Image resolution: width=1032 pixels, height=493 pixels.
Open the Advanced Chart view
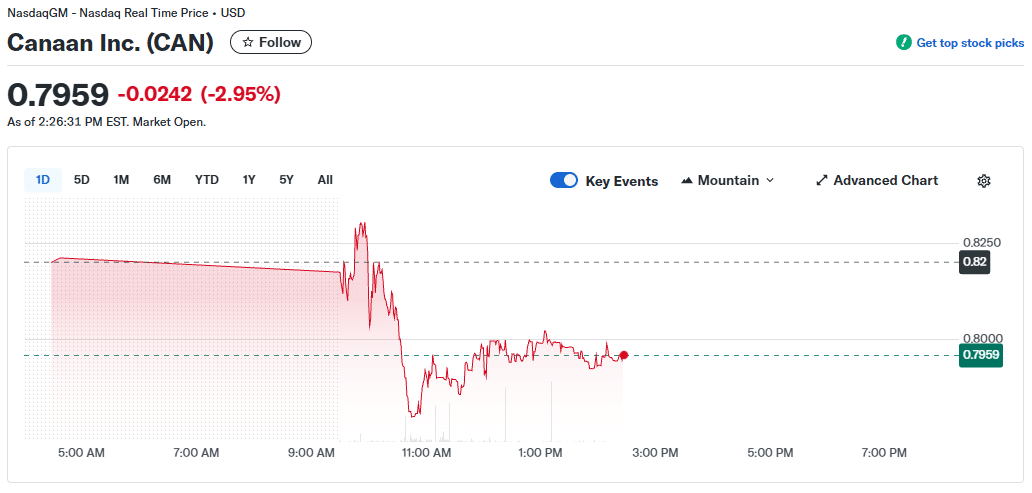tap(885, 181)
